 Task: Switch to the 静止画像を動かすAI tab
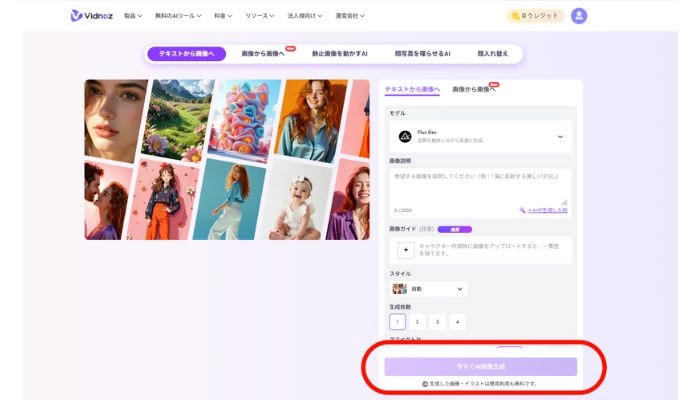[339, 53]
